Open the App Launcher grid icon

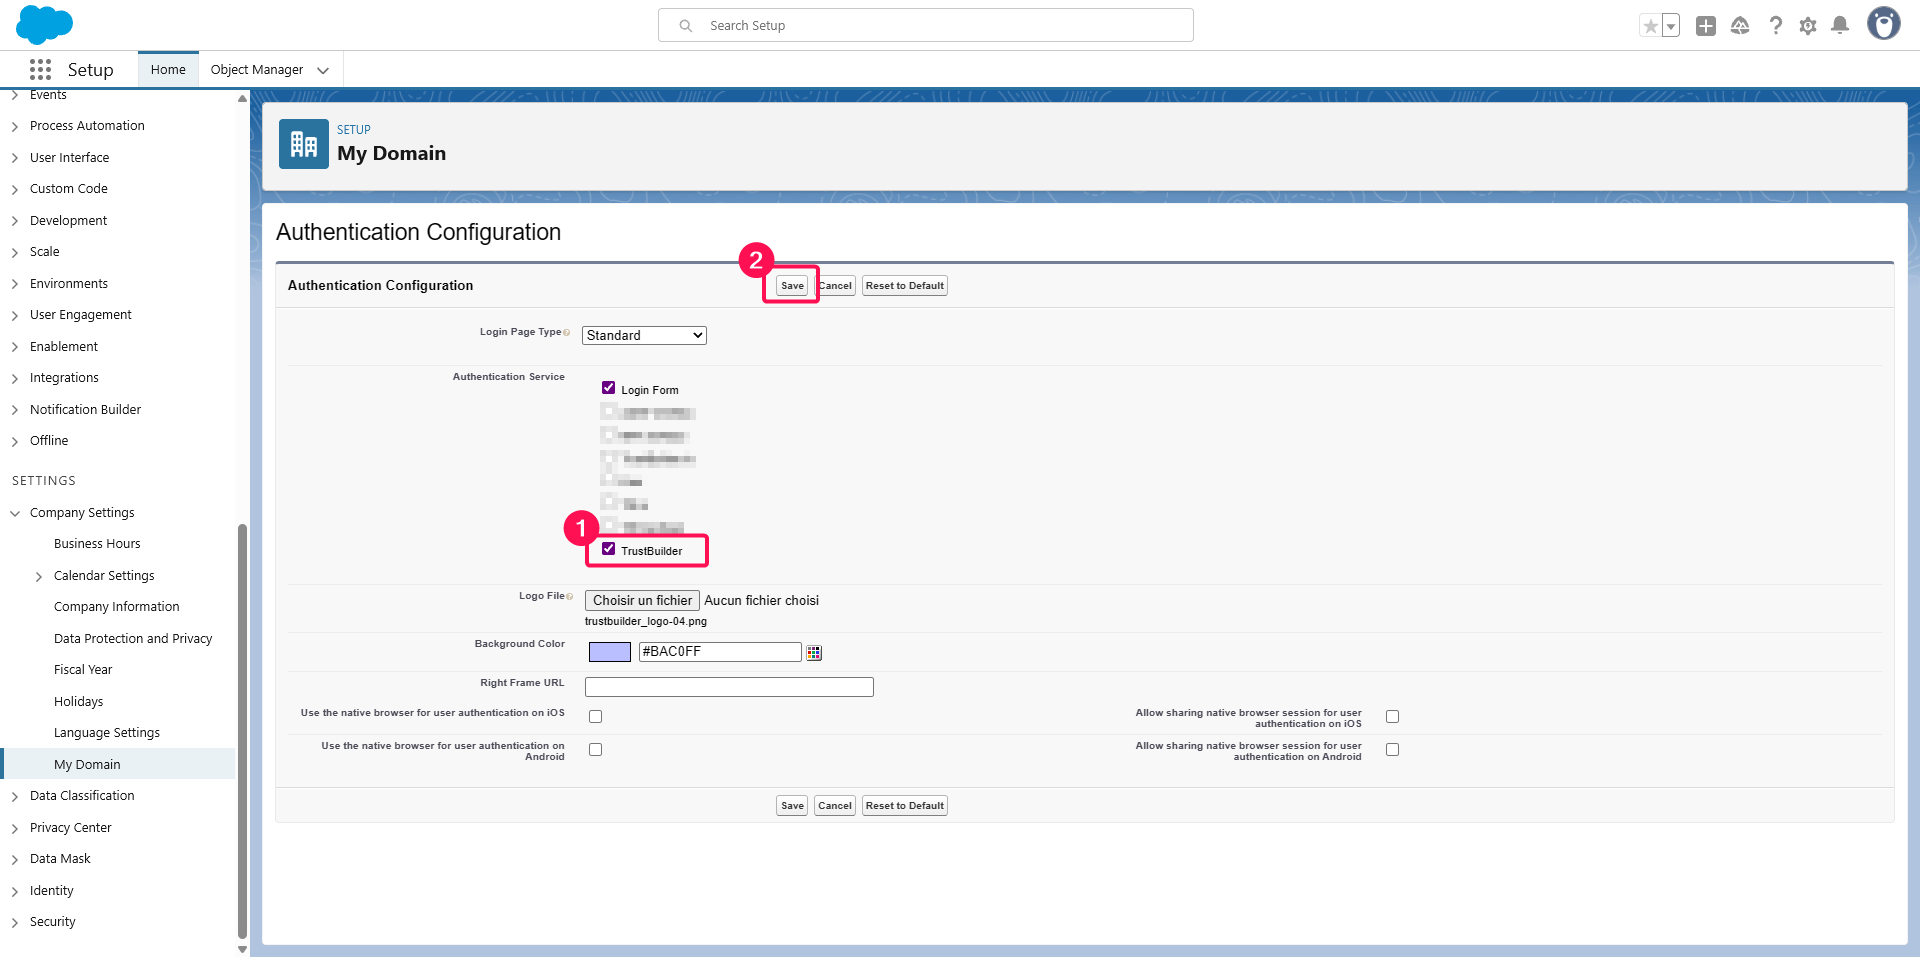40,69
